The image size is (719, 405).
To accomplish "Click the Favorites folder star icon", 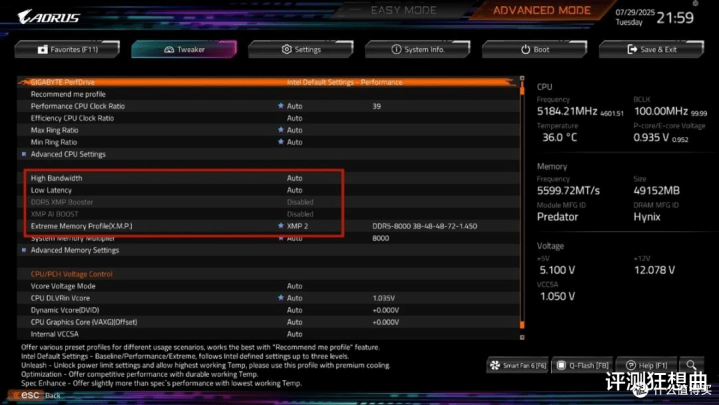I will point(43,49).
